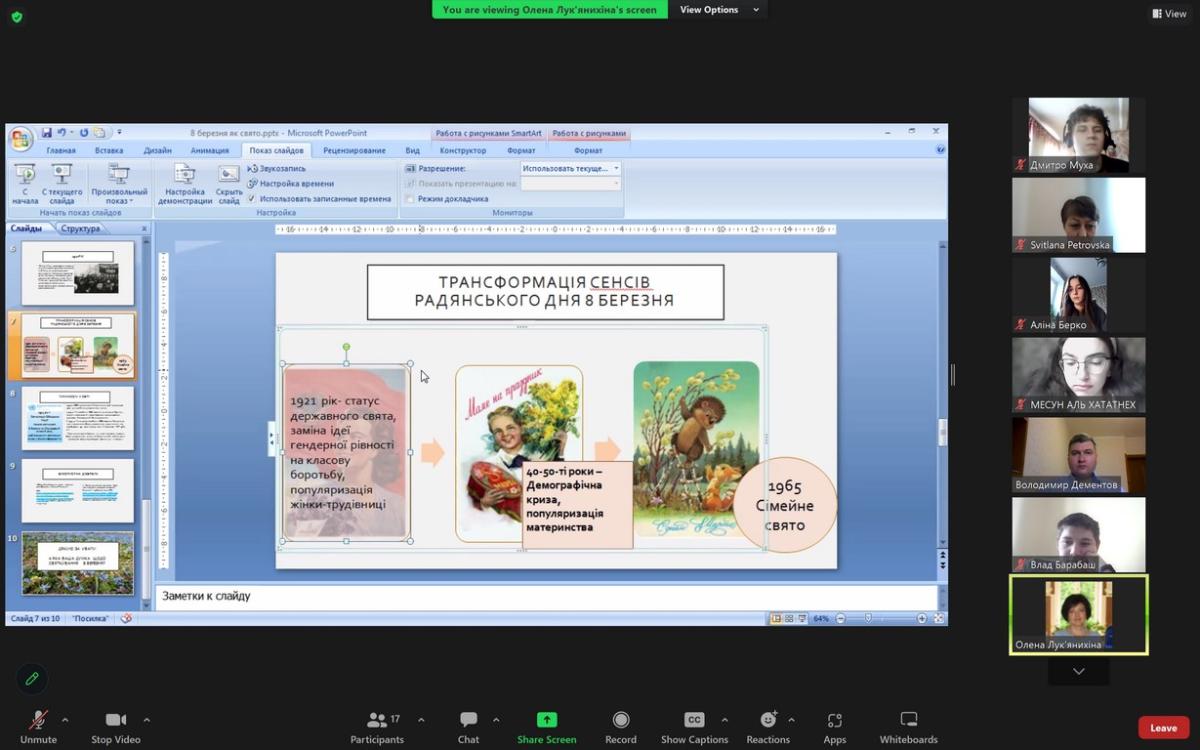This screenshot has height=750, width=1200.
Task: Switch to Slide Sorter view in status bar
Action: (x=788, y=619)
